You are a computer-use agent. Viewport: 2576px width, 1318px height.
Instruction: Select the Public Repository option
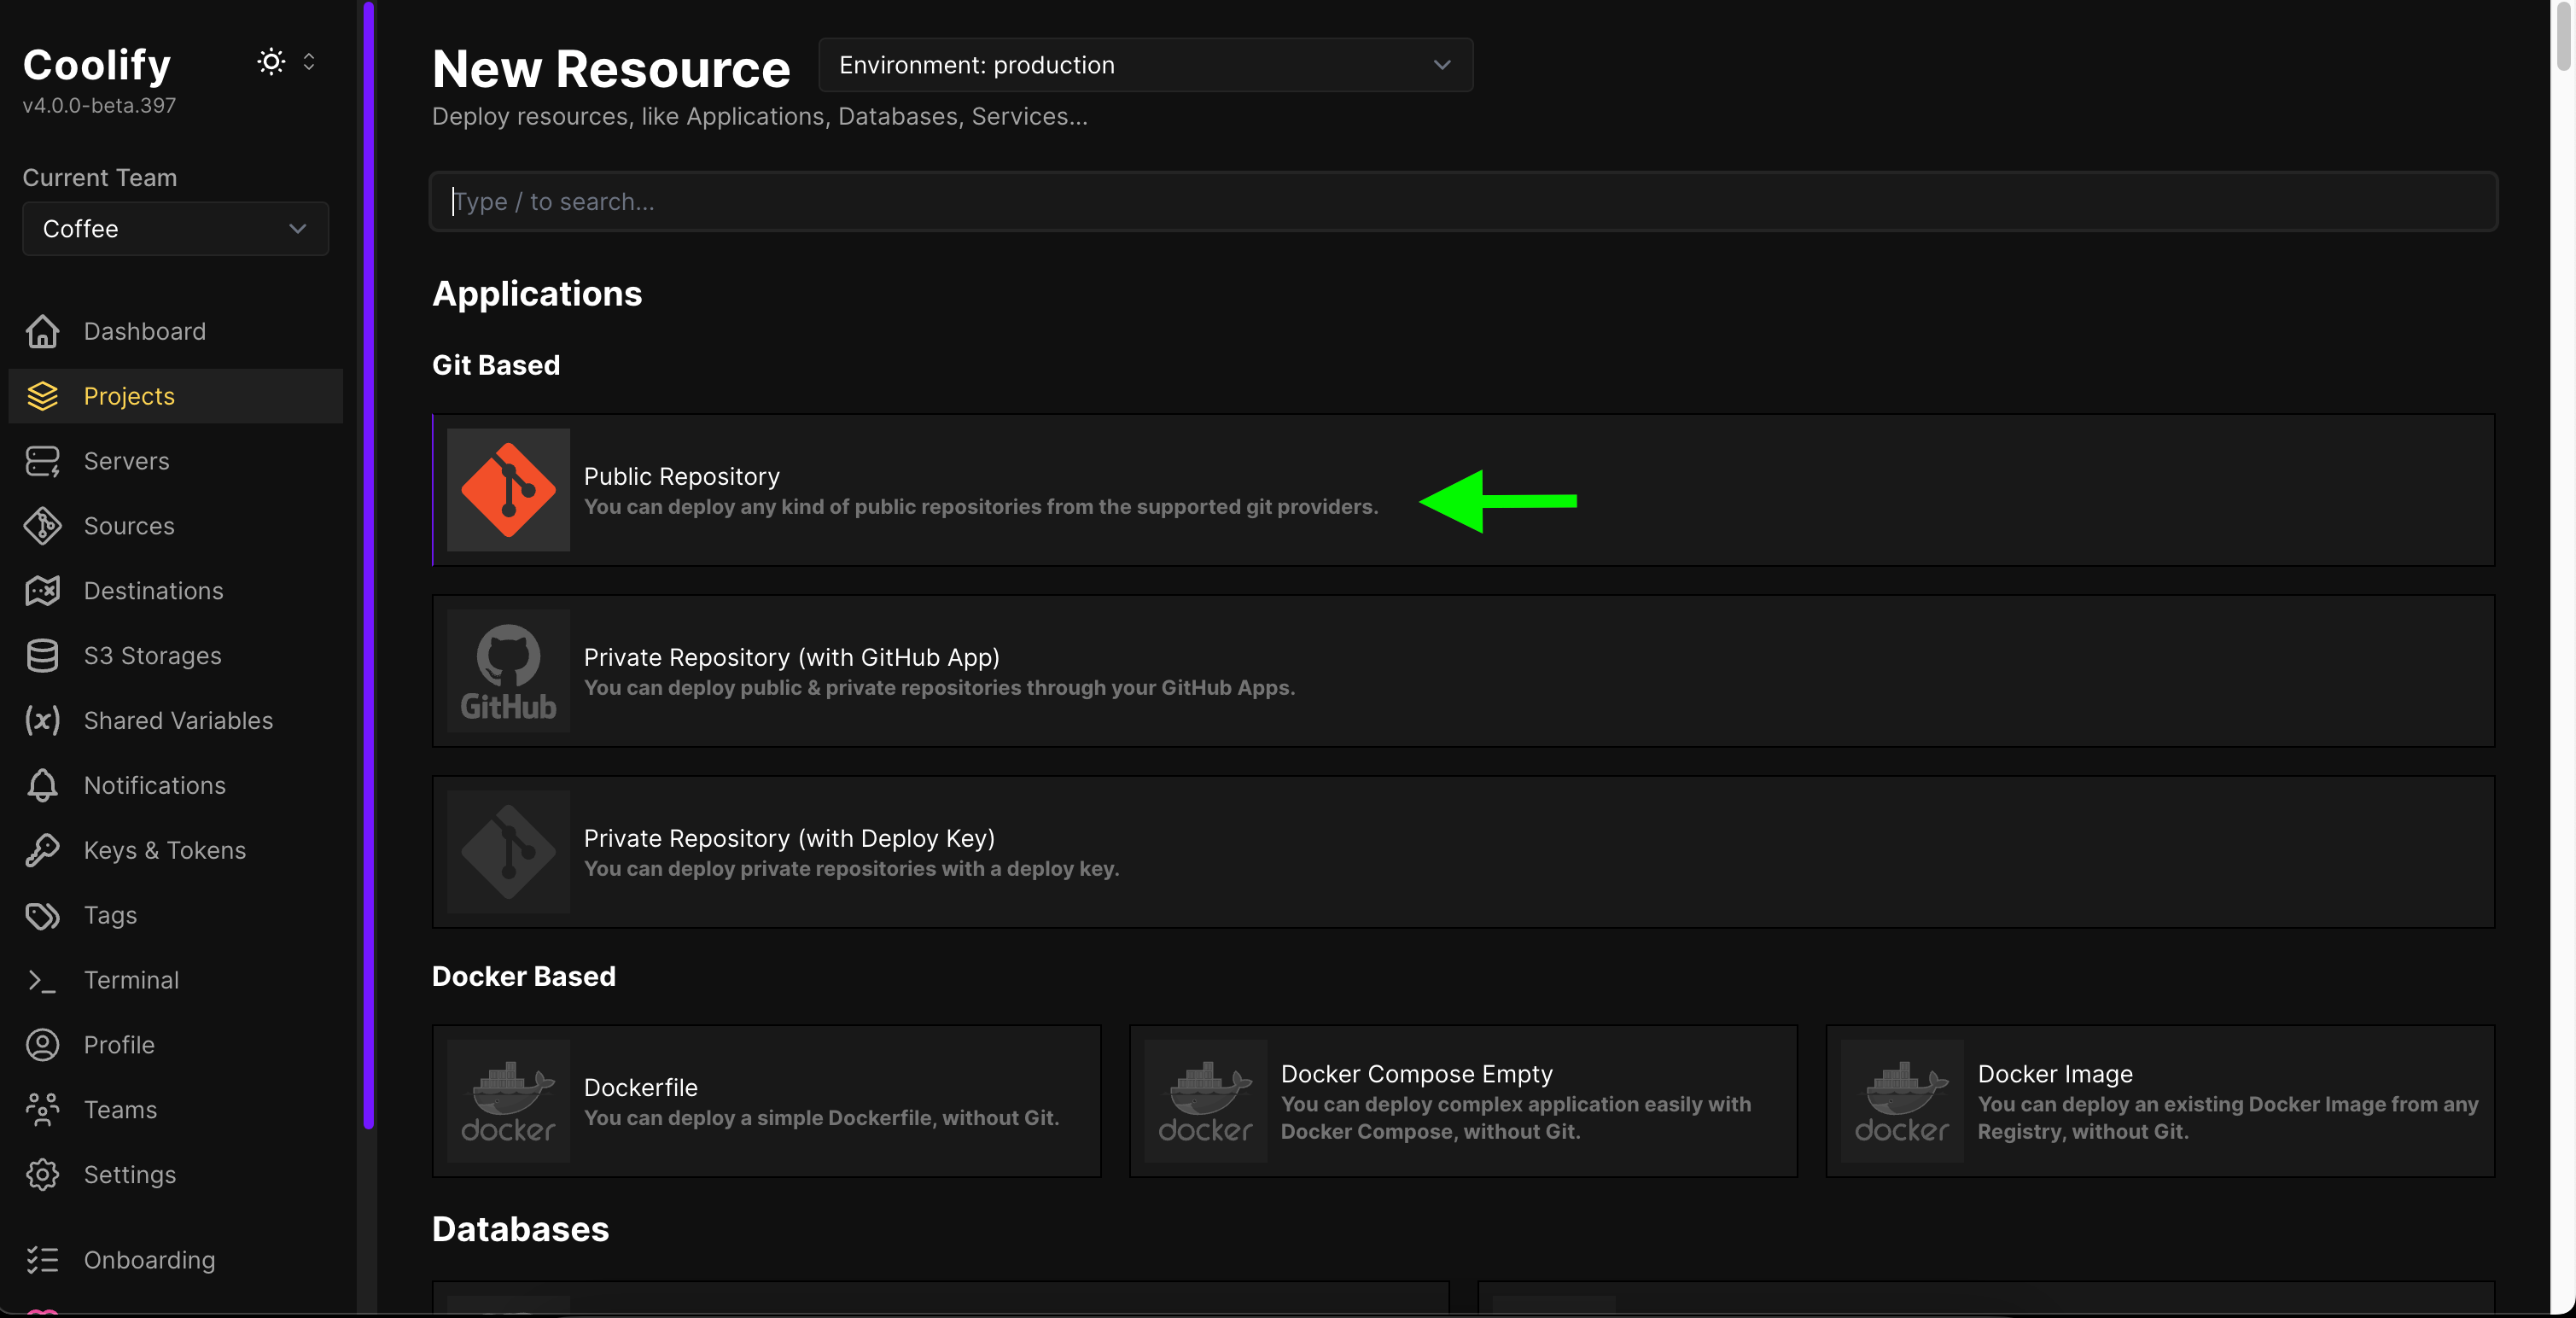pyautogui.click(x=1463, y=490)
